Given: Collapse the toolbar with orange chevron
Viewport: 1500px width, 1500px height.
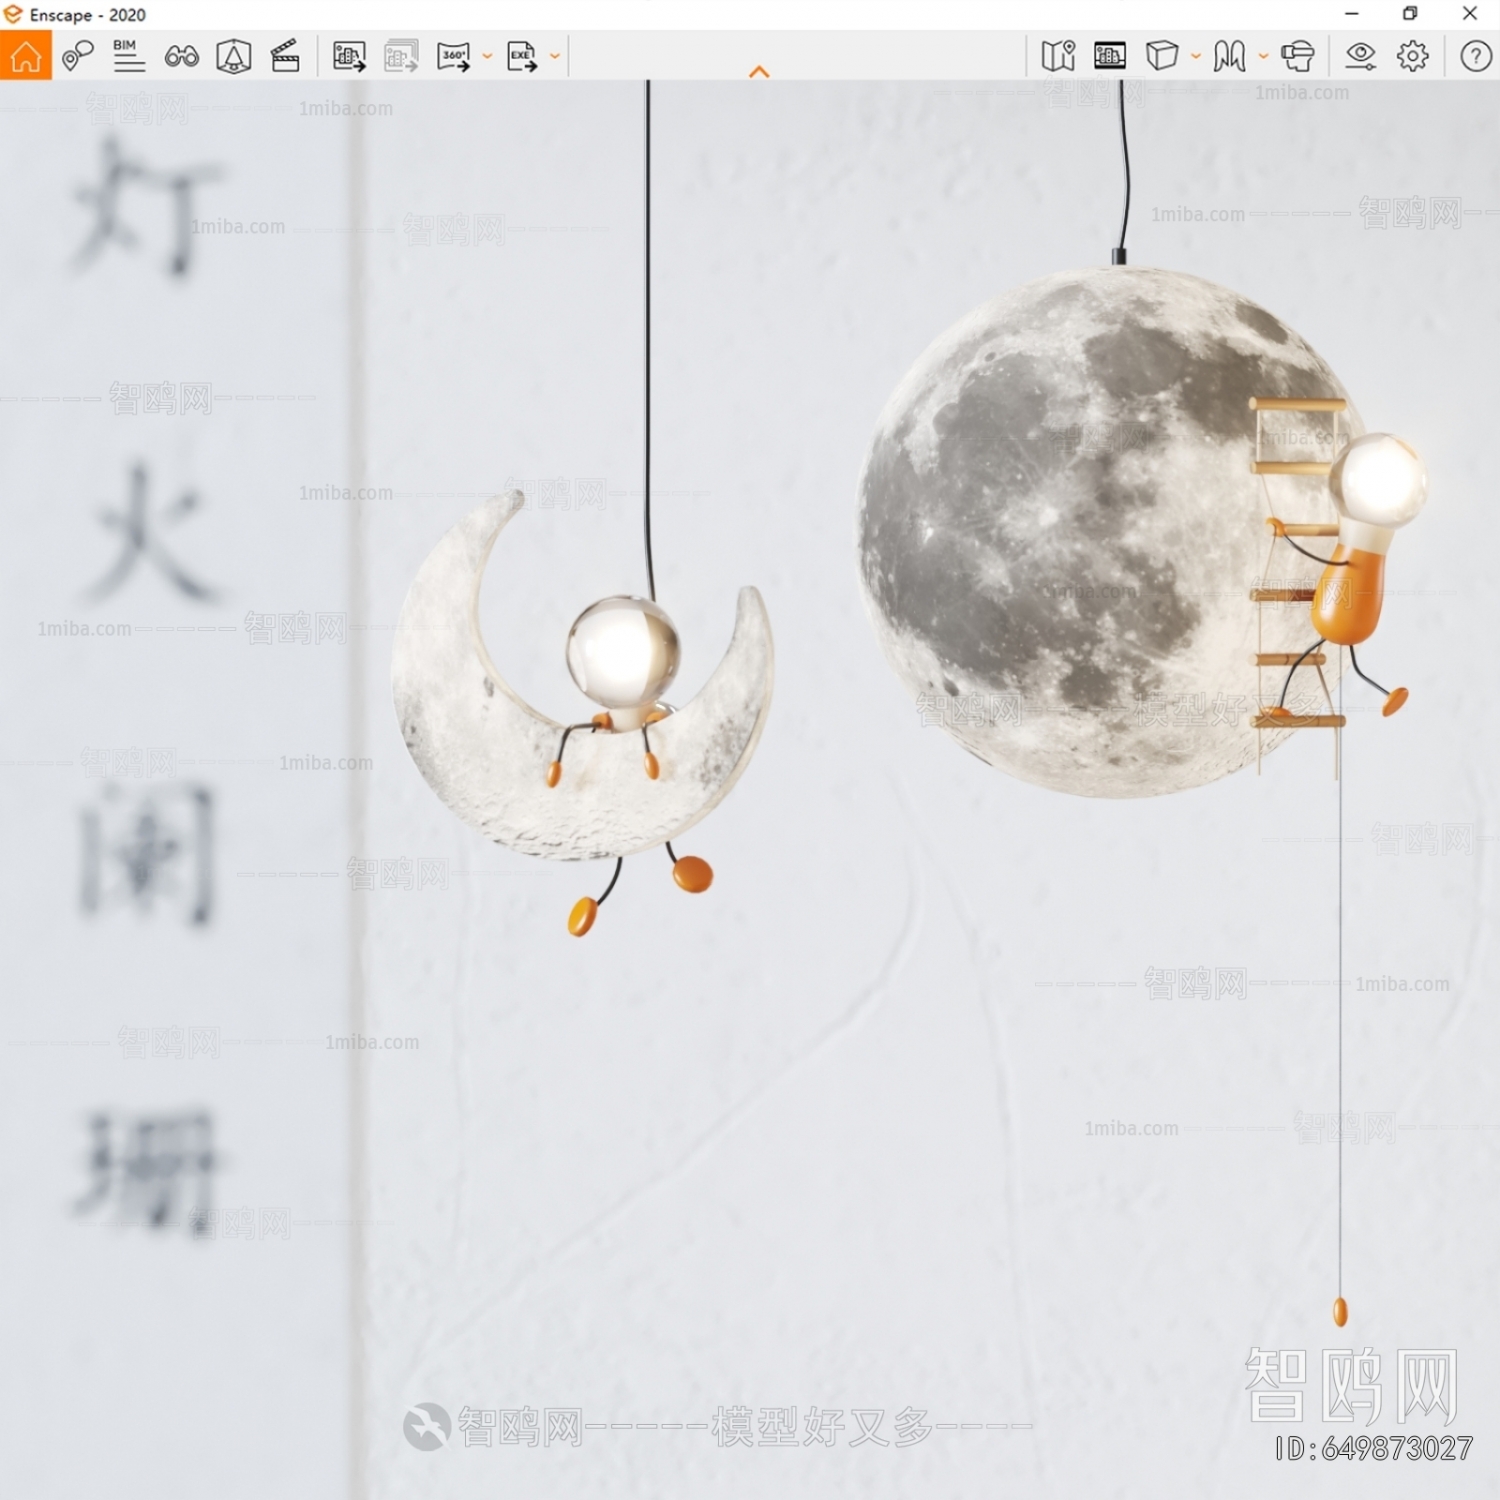Looking at the screenshot, I should coord(759,72).
